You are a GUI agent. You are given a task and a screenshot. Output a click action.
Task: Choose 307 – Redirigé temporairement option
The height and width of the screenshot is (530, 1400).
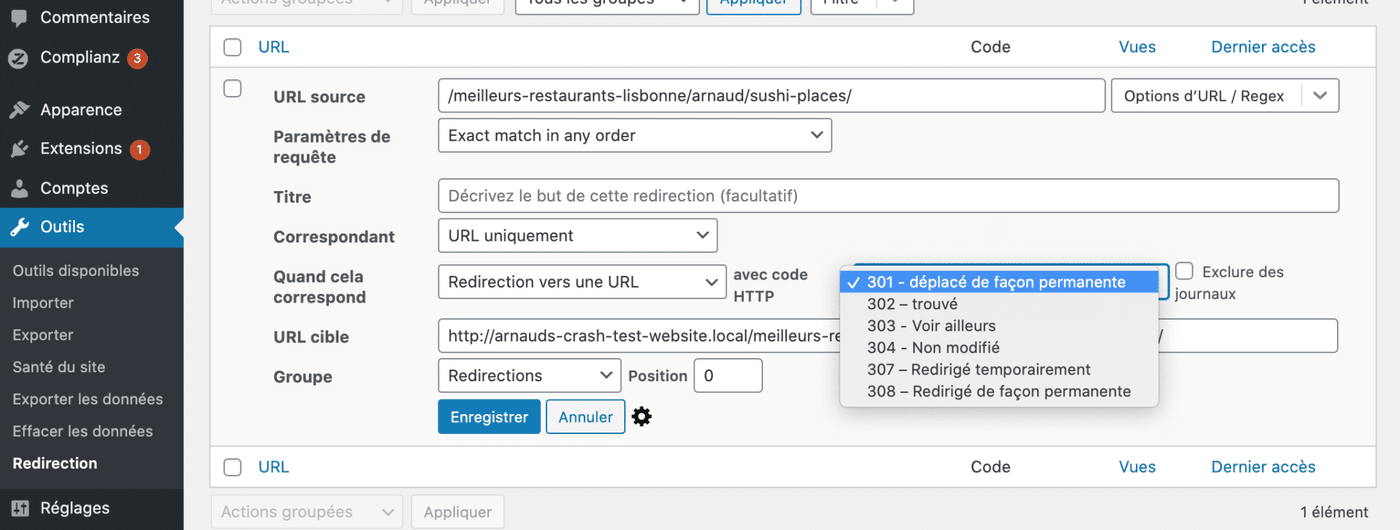click(x=978, y=370)
